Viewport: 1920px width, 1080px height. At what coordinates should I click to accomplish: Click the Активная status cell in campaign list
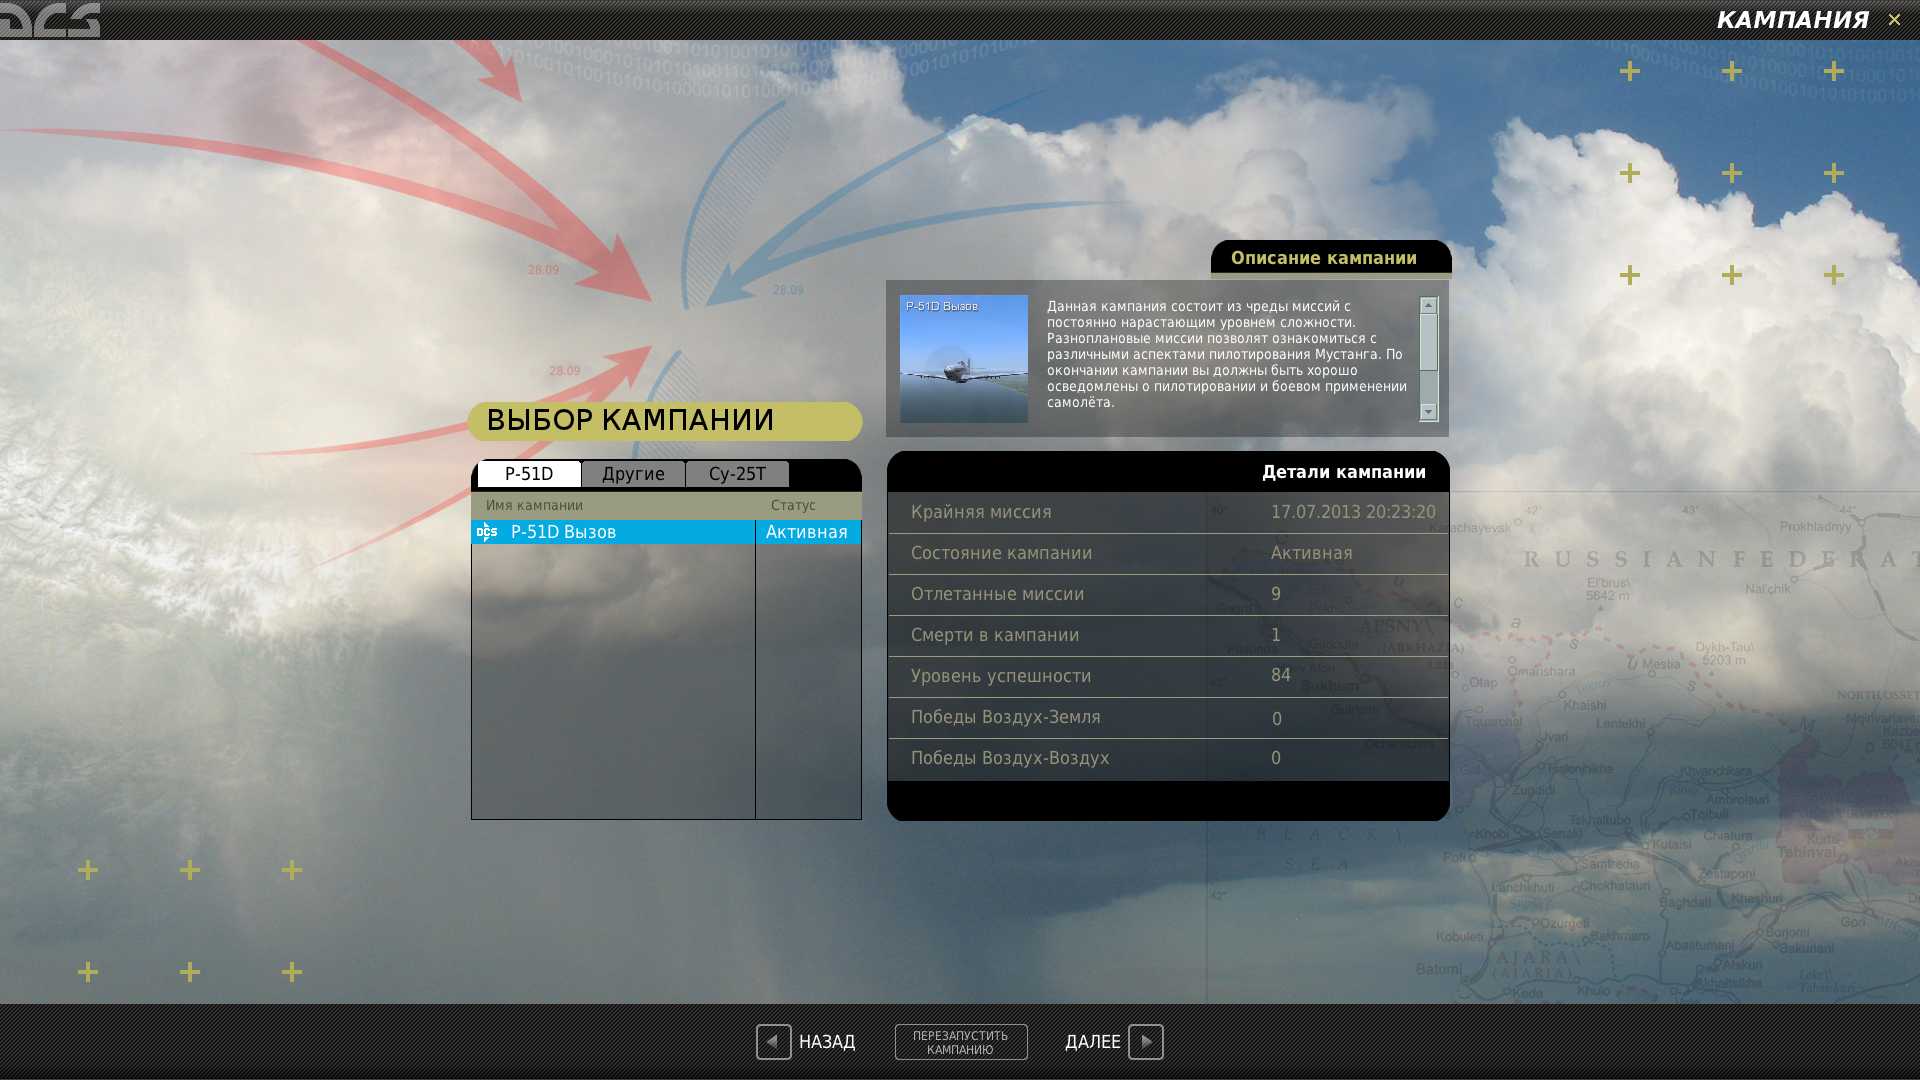click(x=807, y=532)
